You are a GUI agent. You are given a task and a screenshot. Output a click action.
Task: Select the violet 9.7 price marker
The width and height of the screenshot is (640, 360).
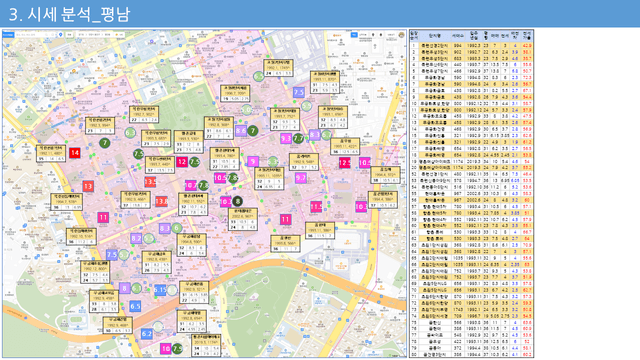(301, 178)
